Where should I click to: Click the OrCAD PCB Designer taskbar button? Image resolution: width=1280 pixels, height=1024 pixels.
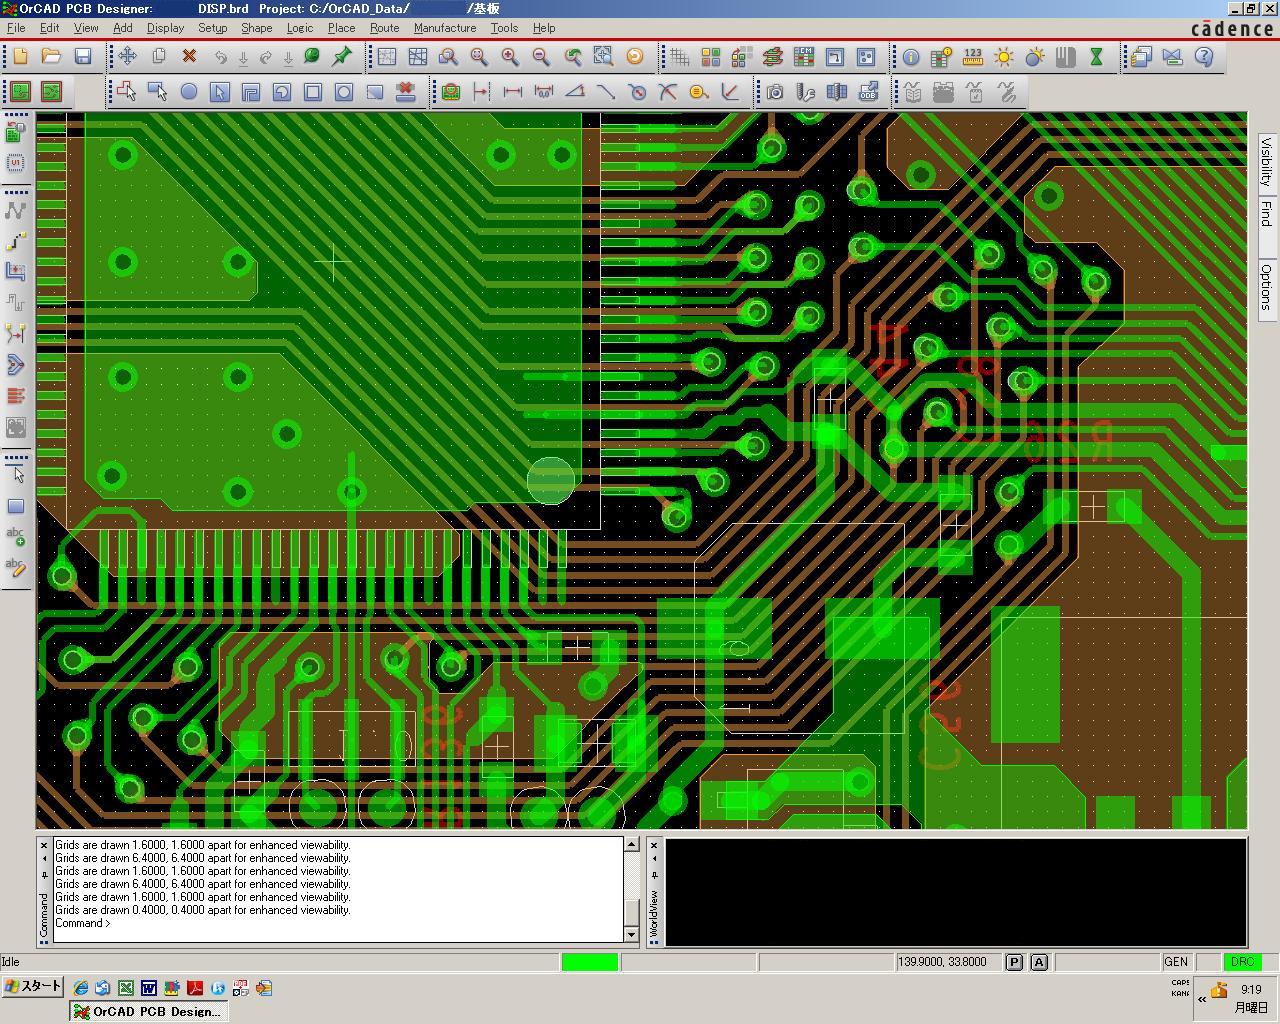(147, 1011)
